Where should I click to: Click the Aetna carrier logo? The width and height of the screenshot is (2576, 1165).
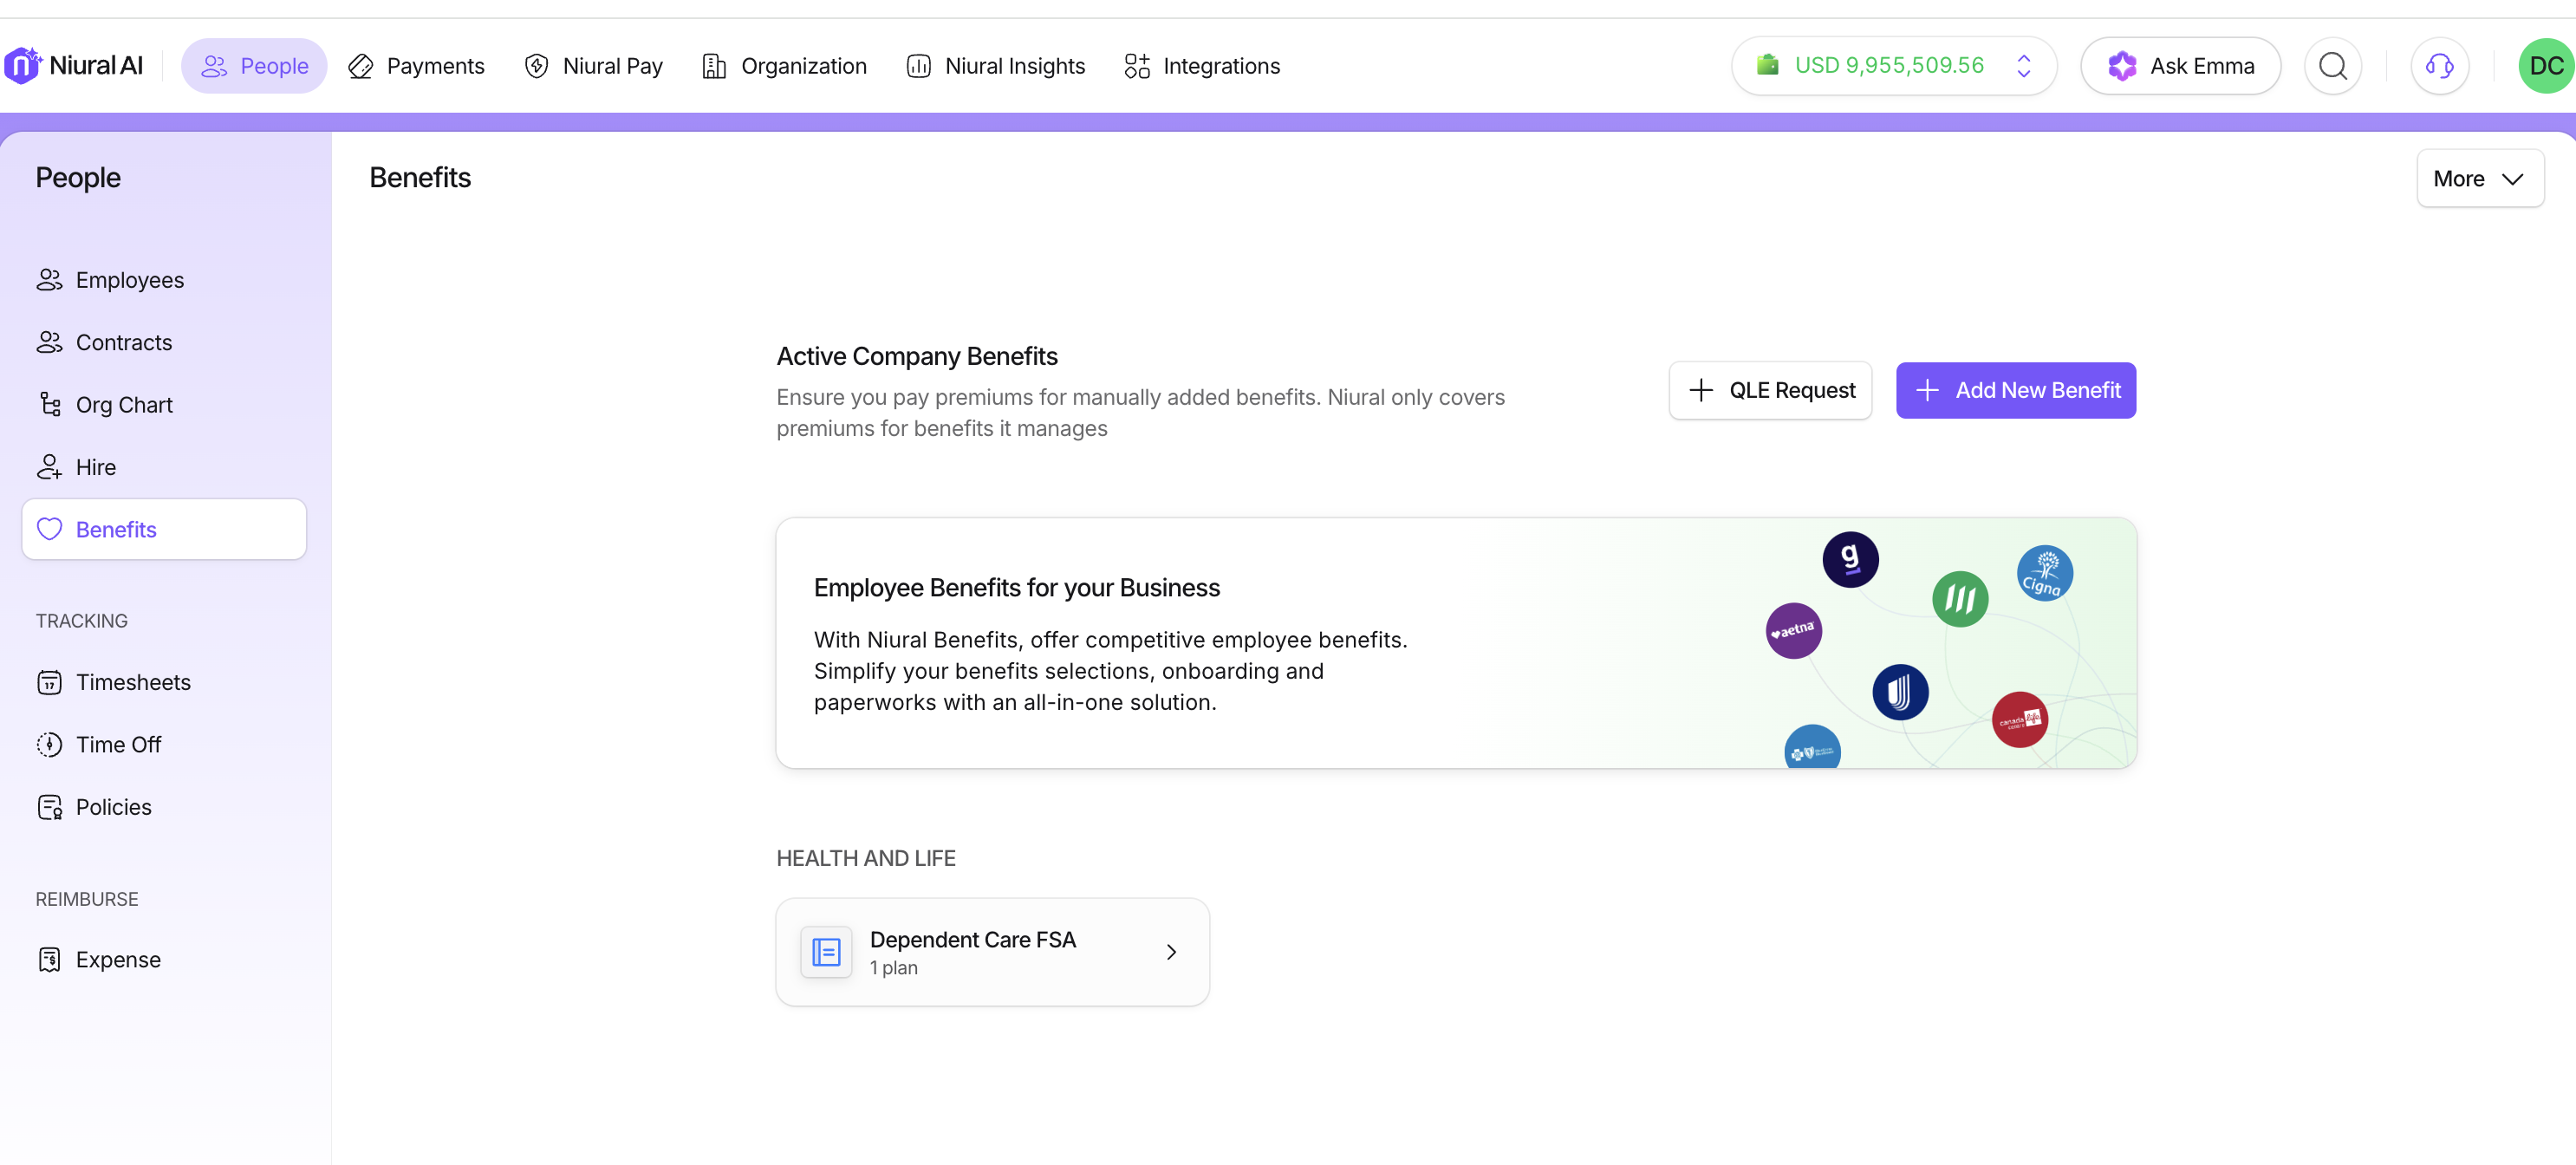[x=1793, y=631]
